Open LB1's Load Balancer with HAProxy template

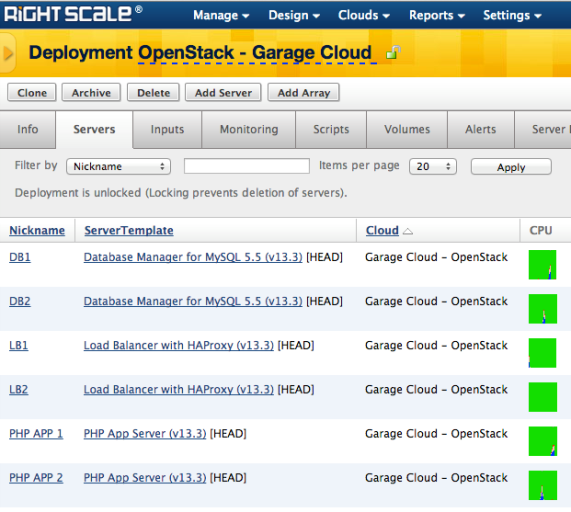pyautogui.click(x=178, y=345)
